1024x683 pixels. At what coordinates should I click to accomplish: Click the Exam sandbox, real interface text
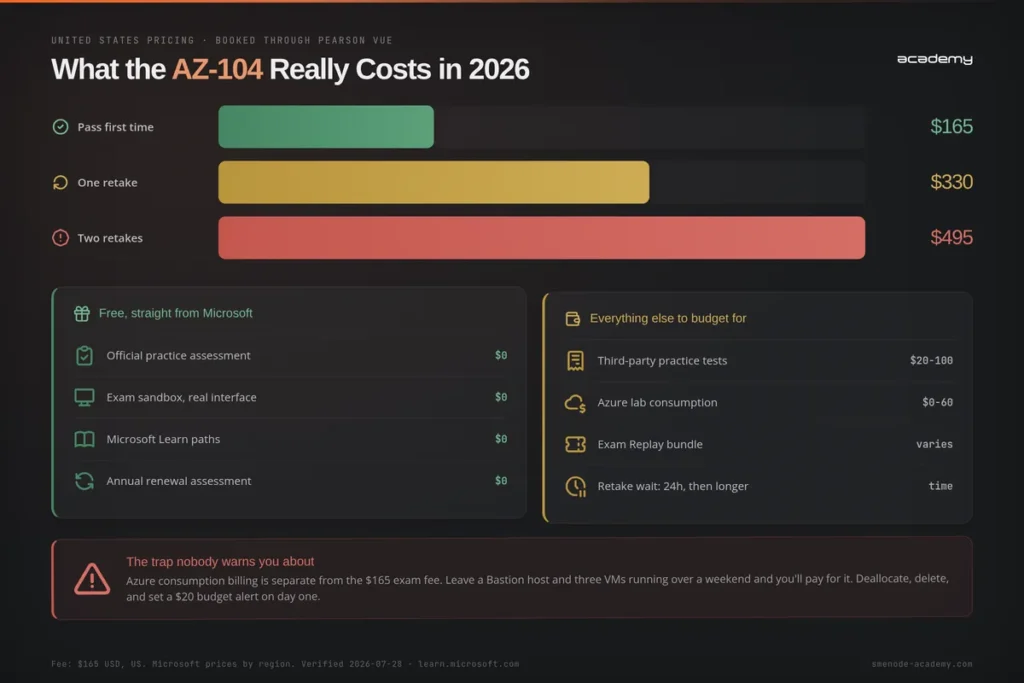coord(182,398)
